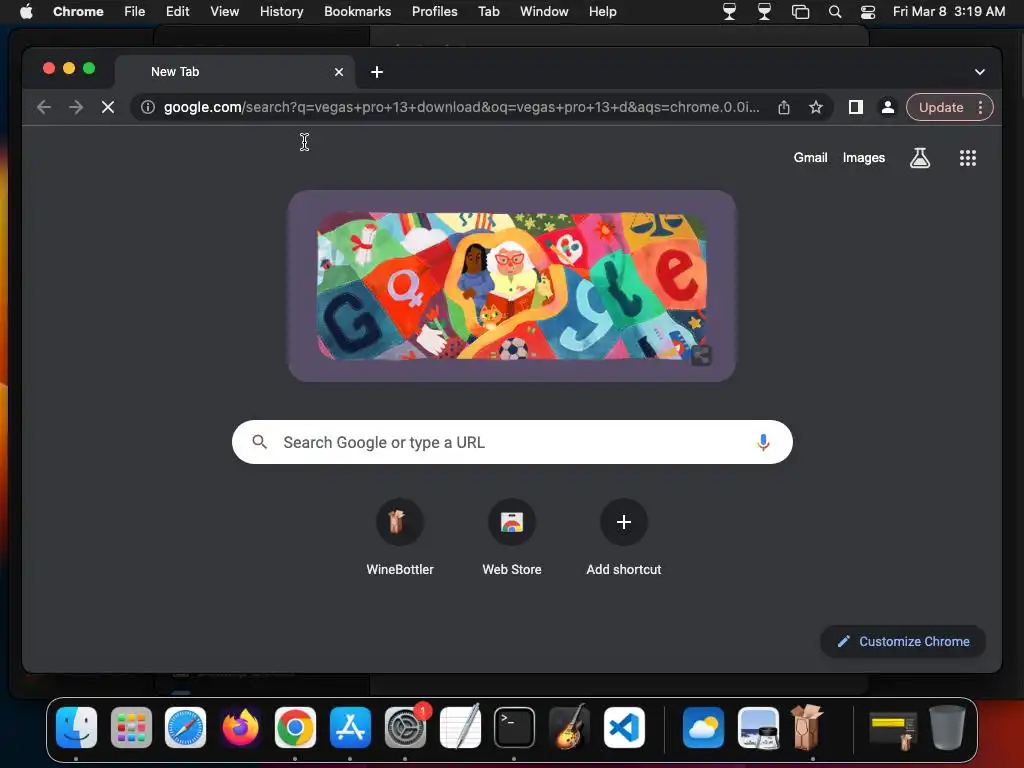Open Chrome's three-dot menu

point(980,107)
